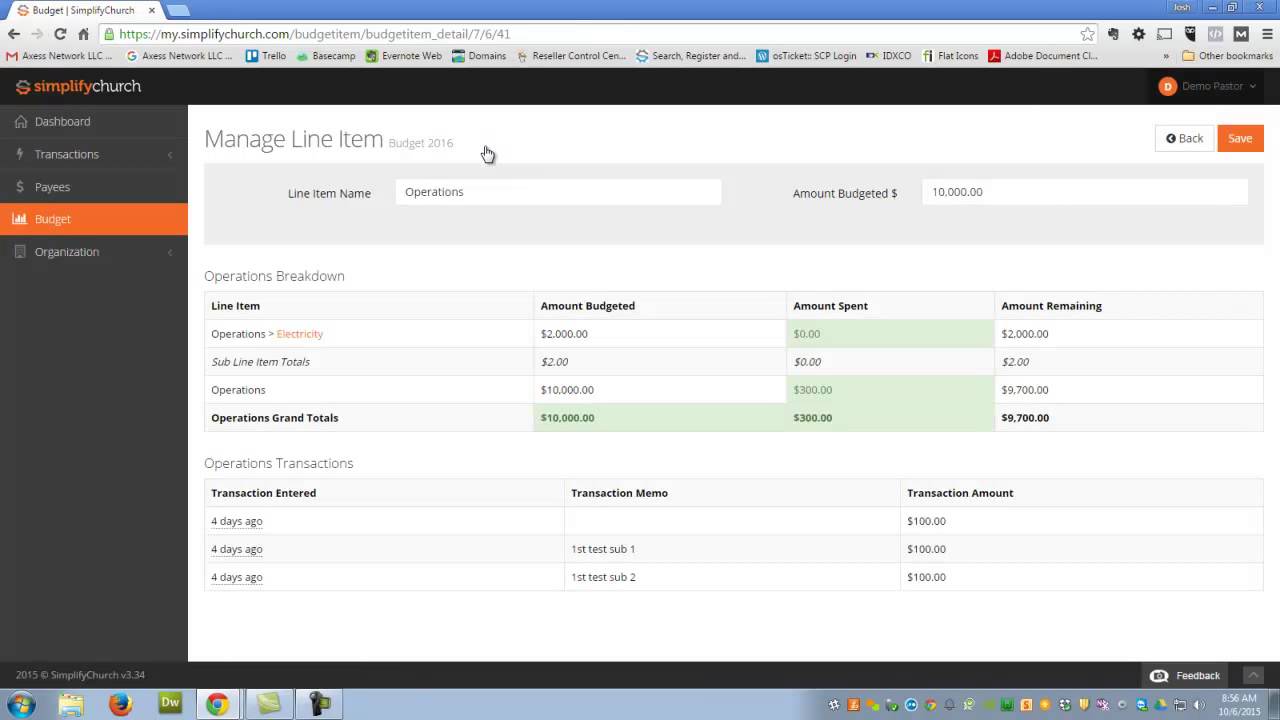Click the browser Forward arrow
This screenshot has height=720, width=1280.
pyautogui.click(x=37, y=34)
